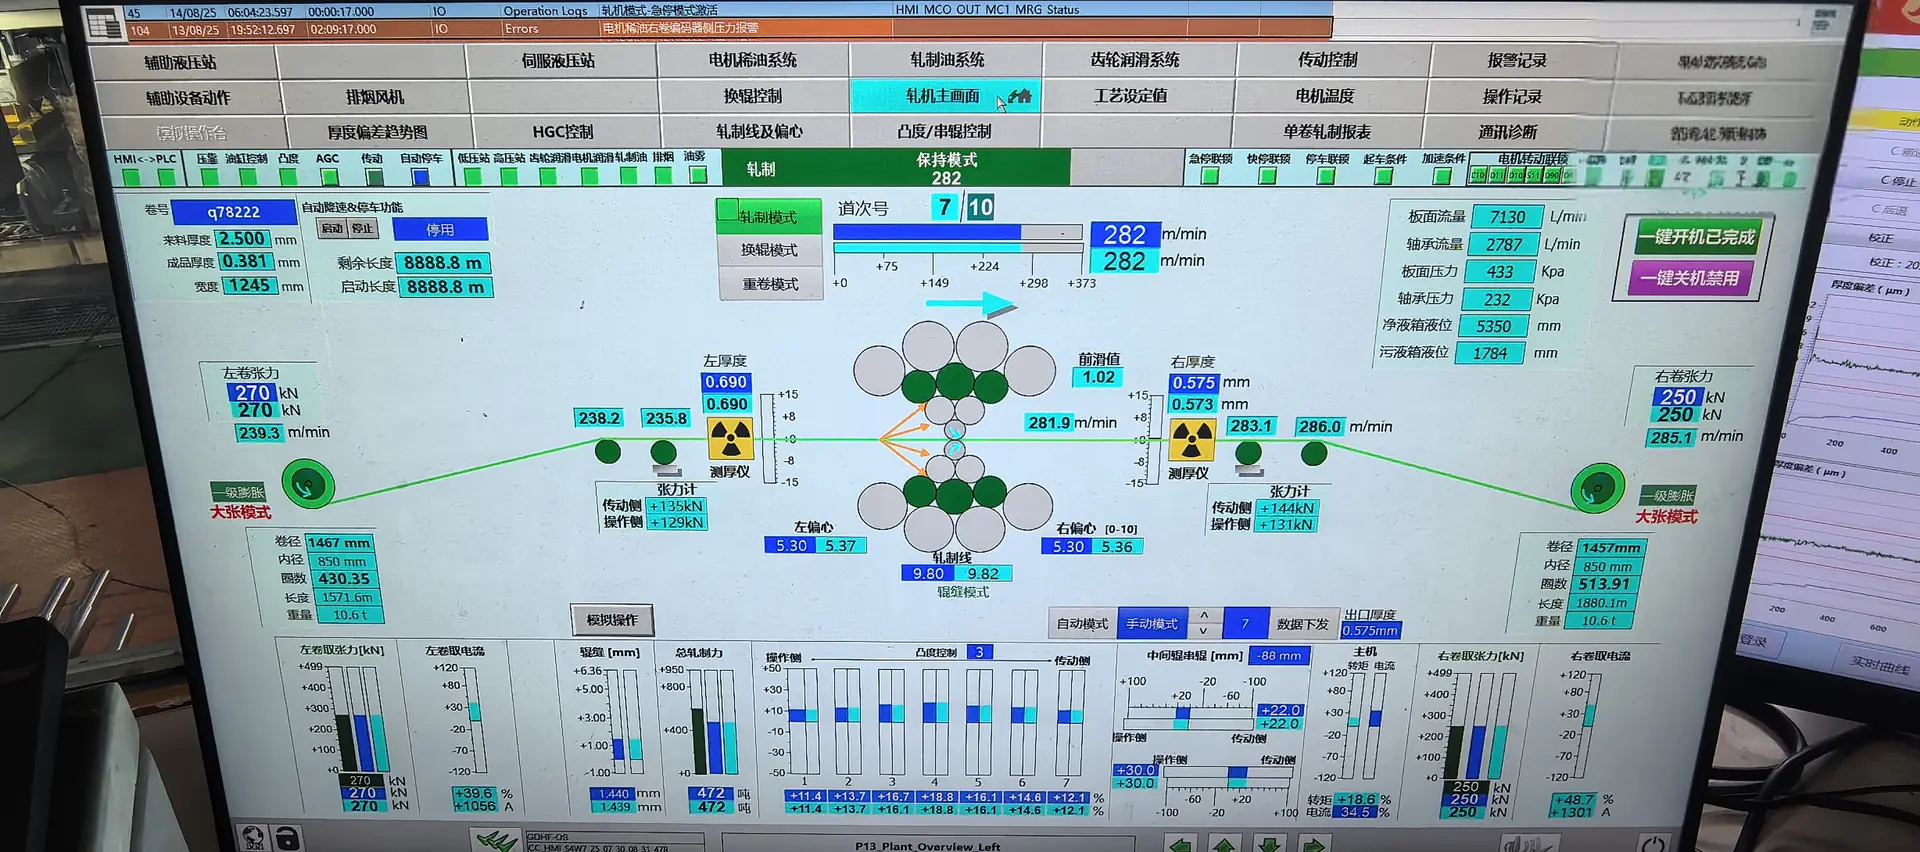This screenshot has height=852, width=1920.
Task: Select 重卷模式 mode button
Action: (770, 284)
